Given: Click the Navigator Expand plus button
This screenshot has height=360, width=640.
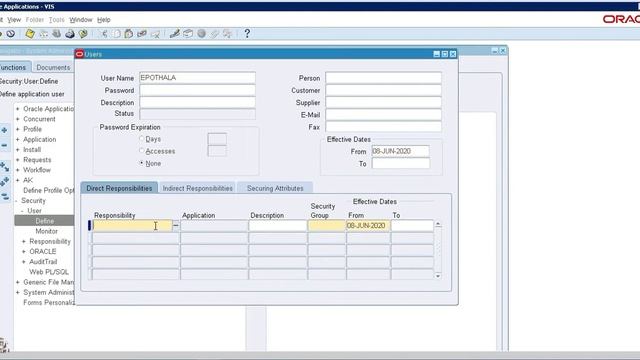Looking at the screenshot, I should pyautogui.click(x=4, y=131).
